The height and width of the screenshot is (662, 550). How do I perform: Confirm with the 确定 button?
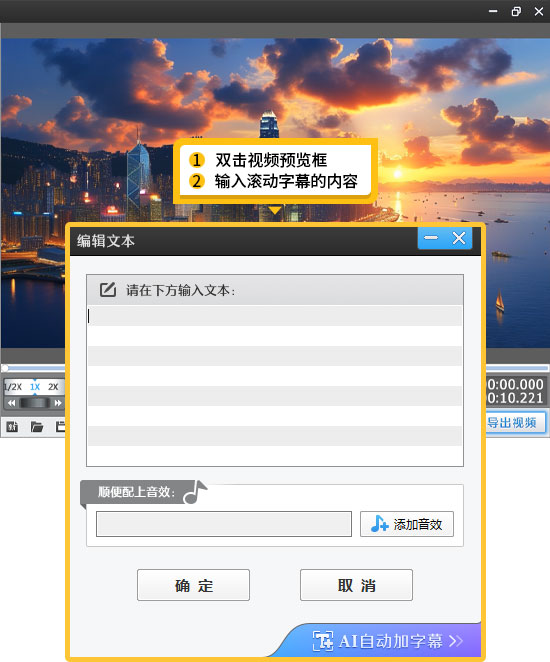tap(193, 585)
